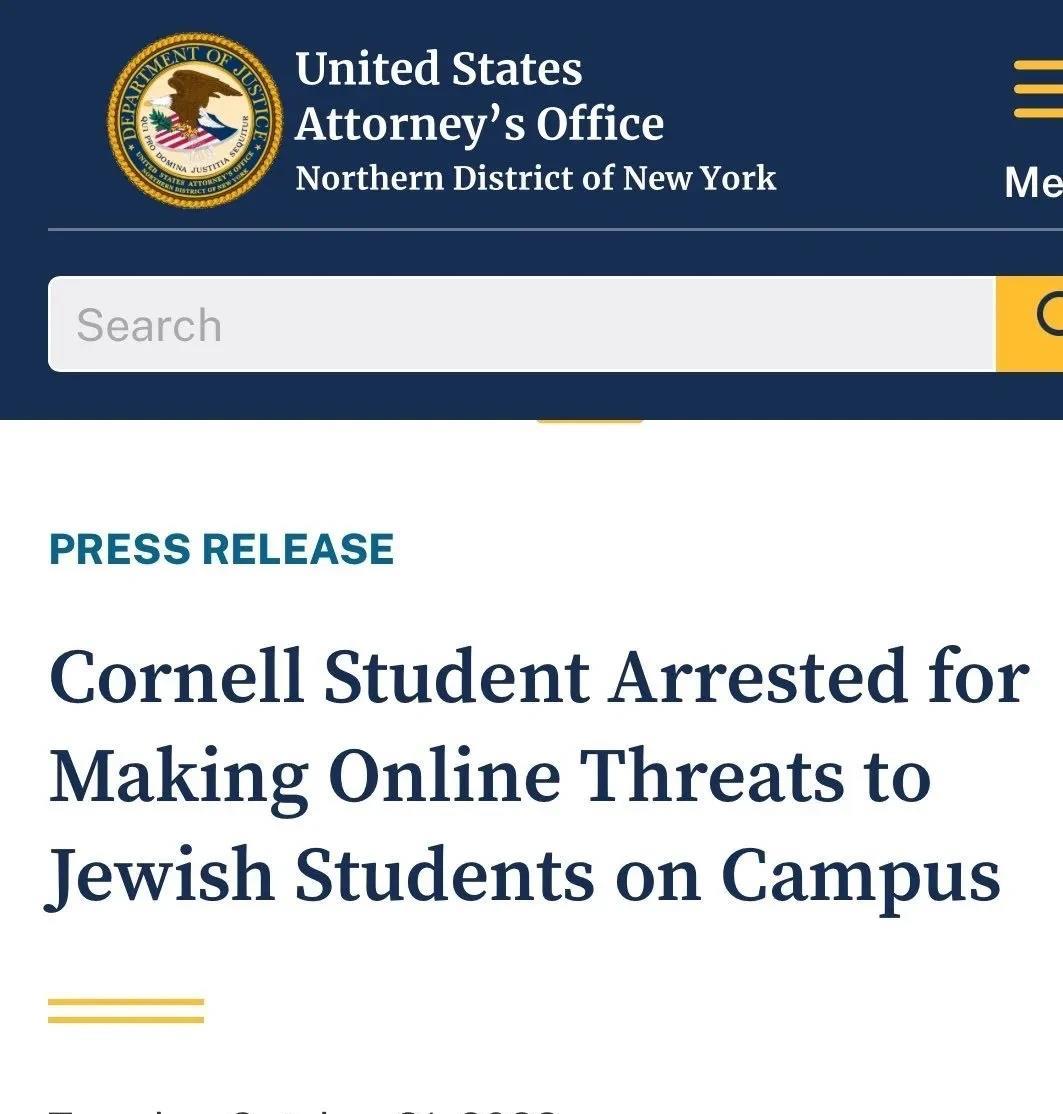This screenshot has height=1114, width=1063.
Task: Click the thin divider line under header
Action: tap(555, 229)
